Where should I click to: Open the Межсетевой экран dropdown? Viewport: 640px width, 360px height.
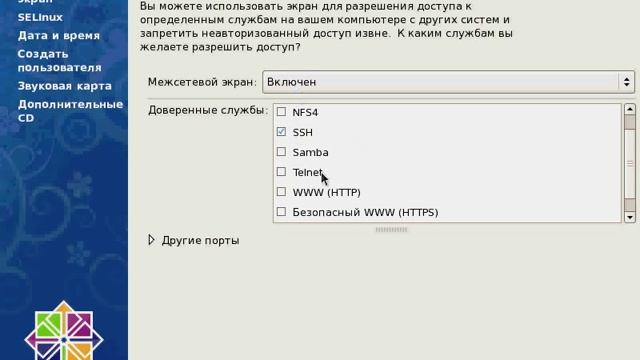[x=448, y=82]
